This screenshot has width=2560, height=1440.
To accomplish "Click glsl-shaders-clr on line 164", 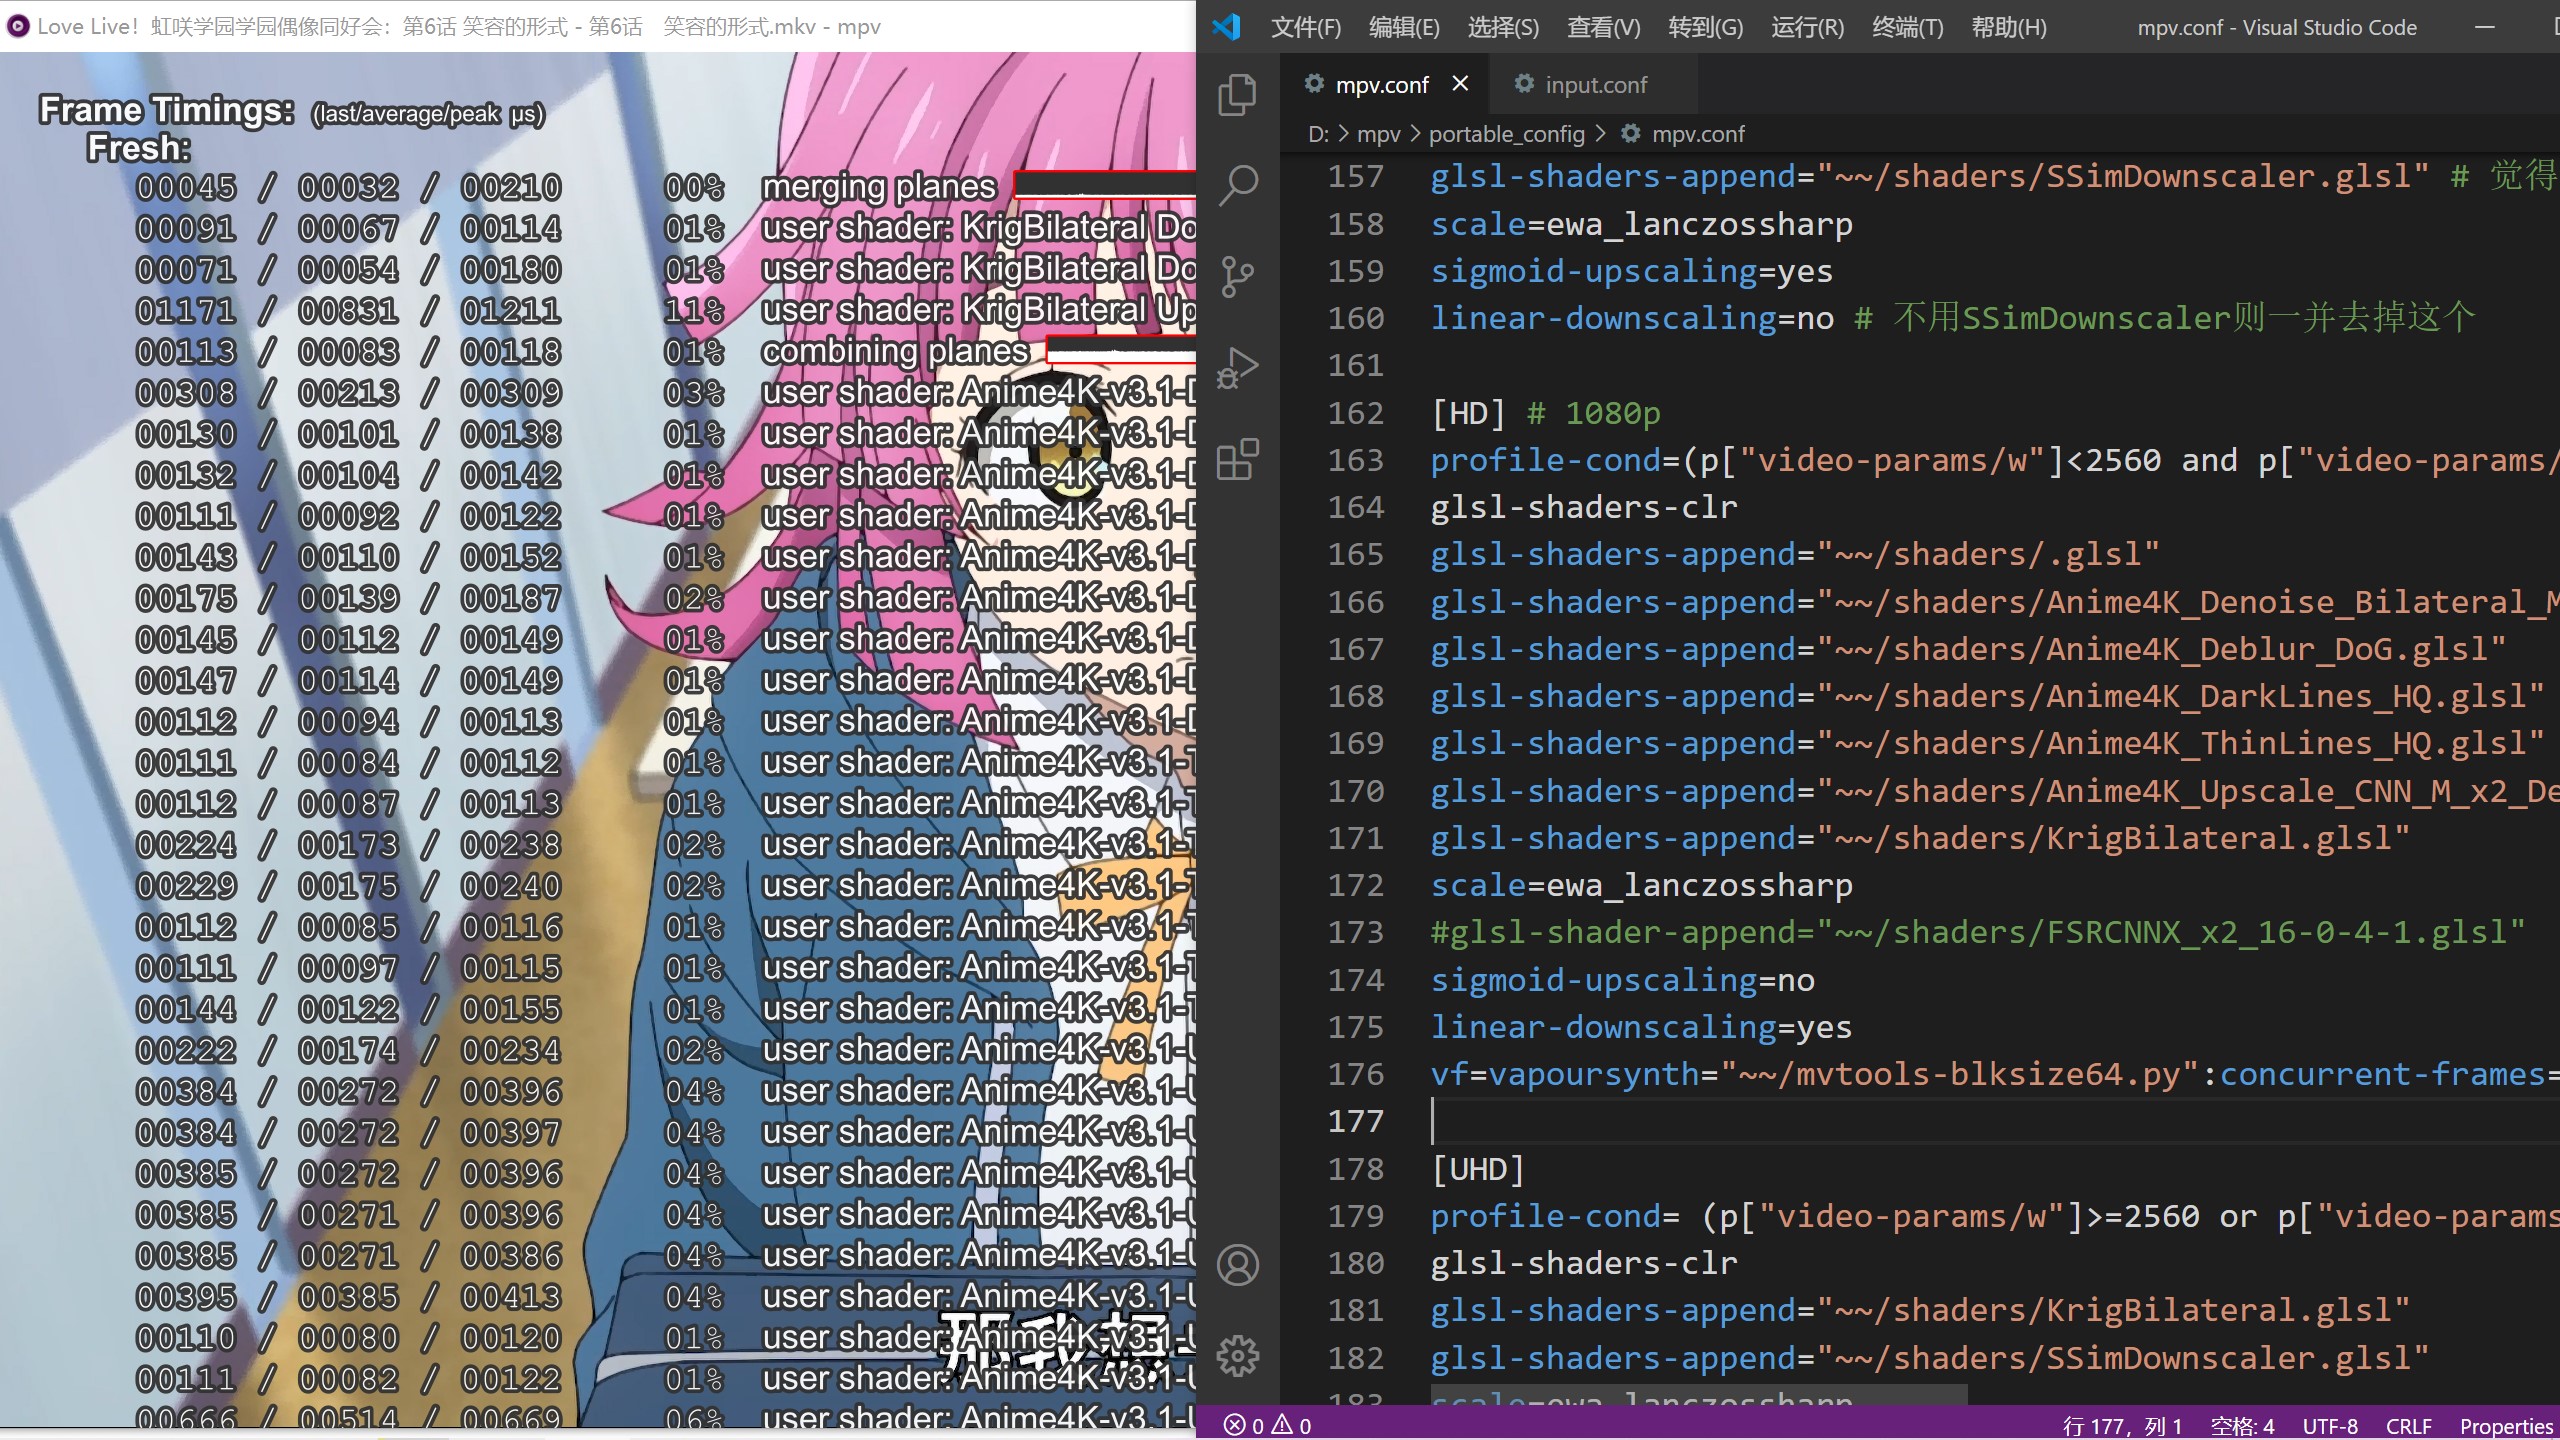I will click(x=1583, y=507).
